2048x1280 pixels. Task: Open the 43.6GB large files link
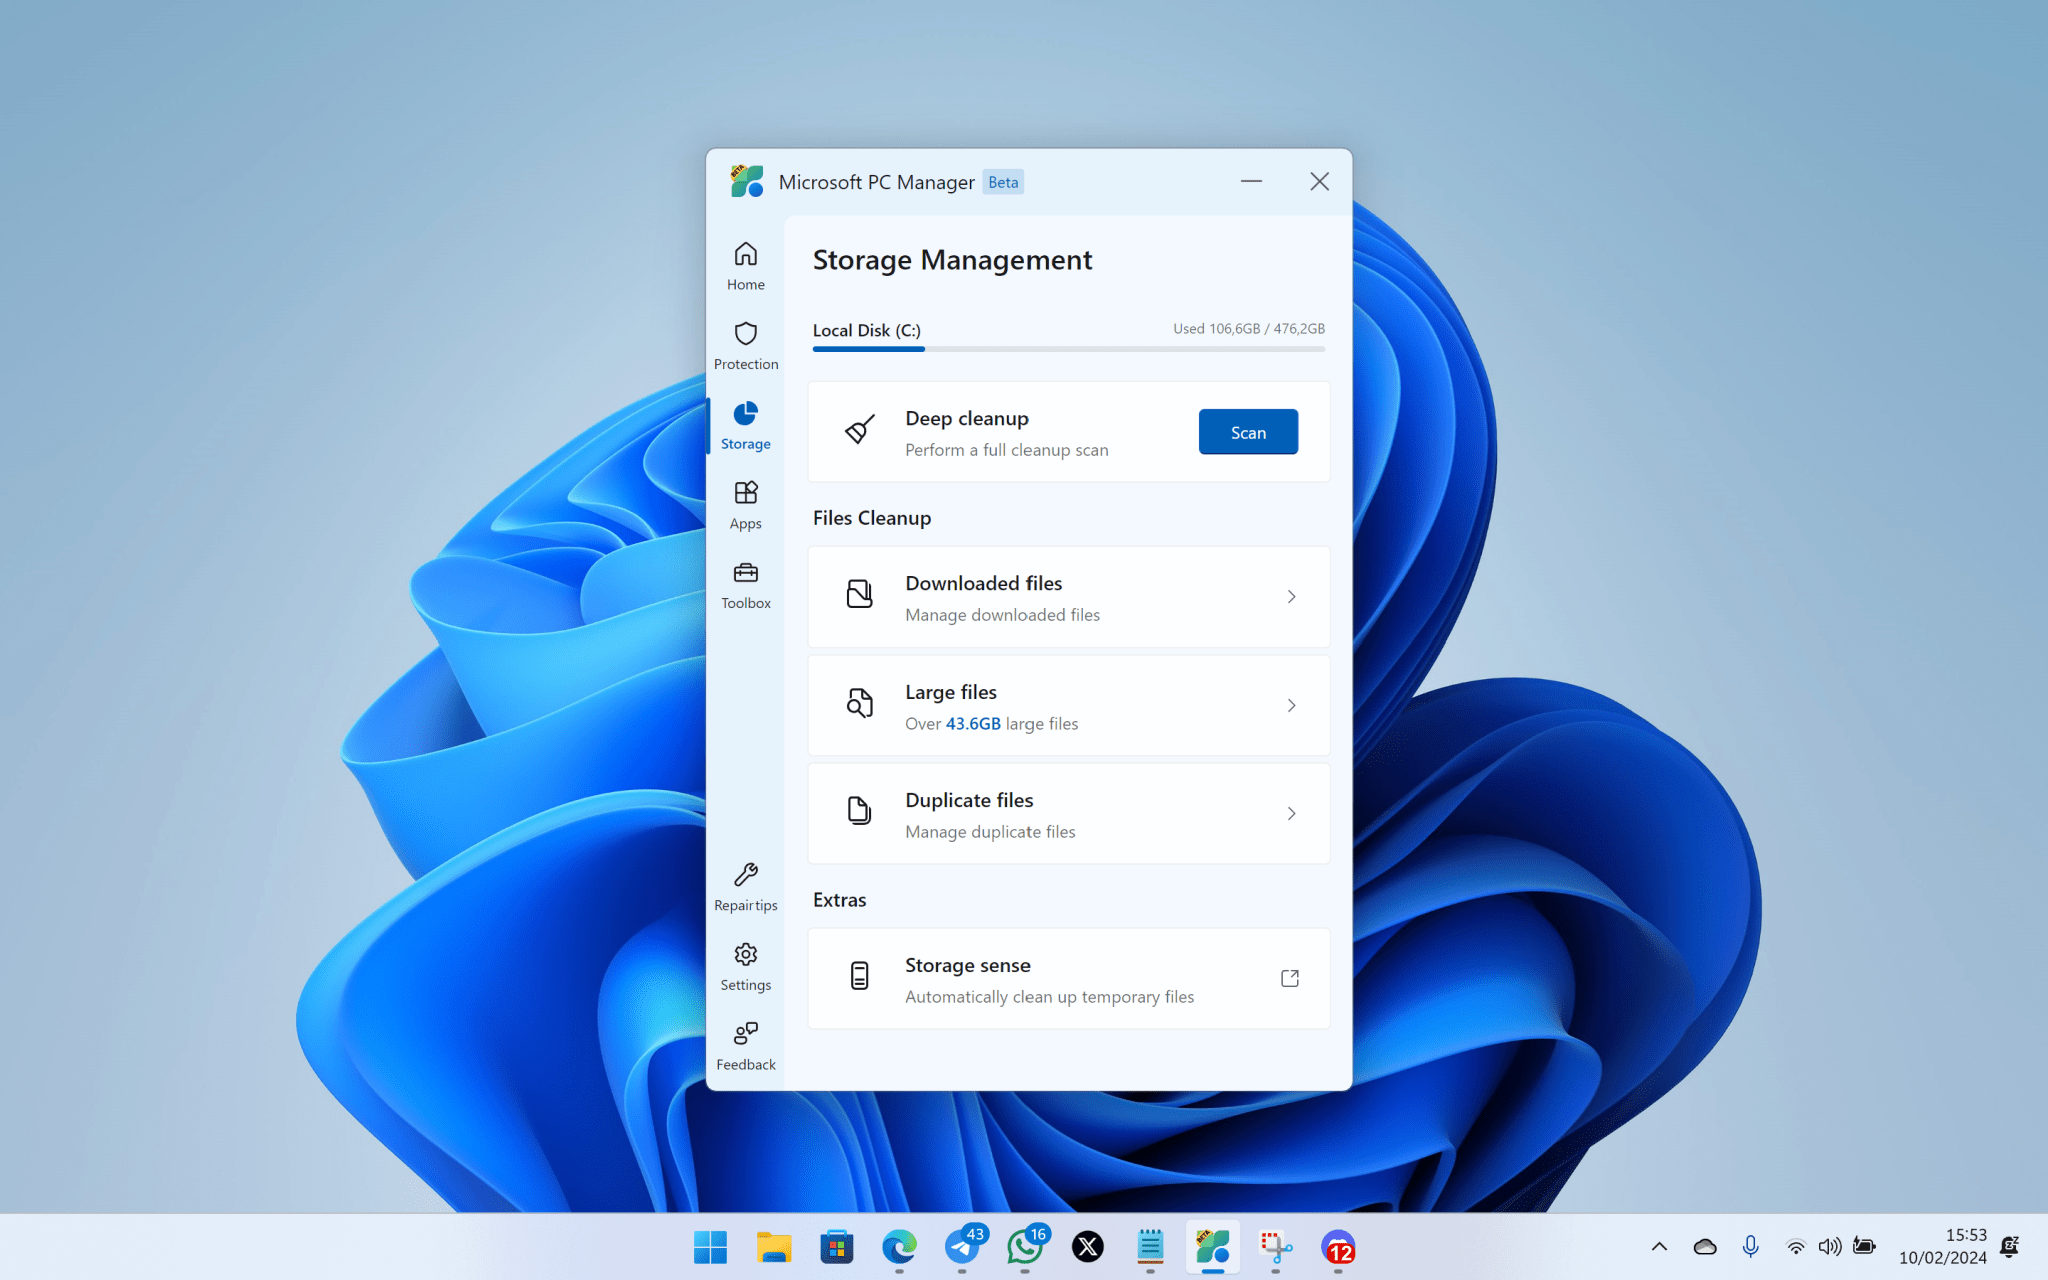tap(973, 723)
